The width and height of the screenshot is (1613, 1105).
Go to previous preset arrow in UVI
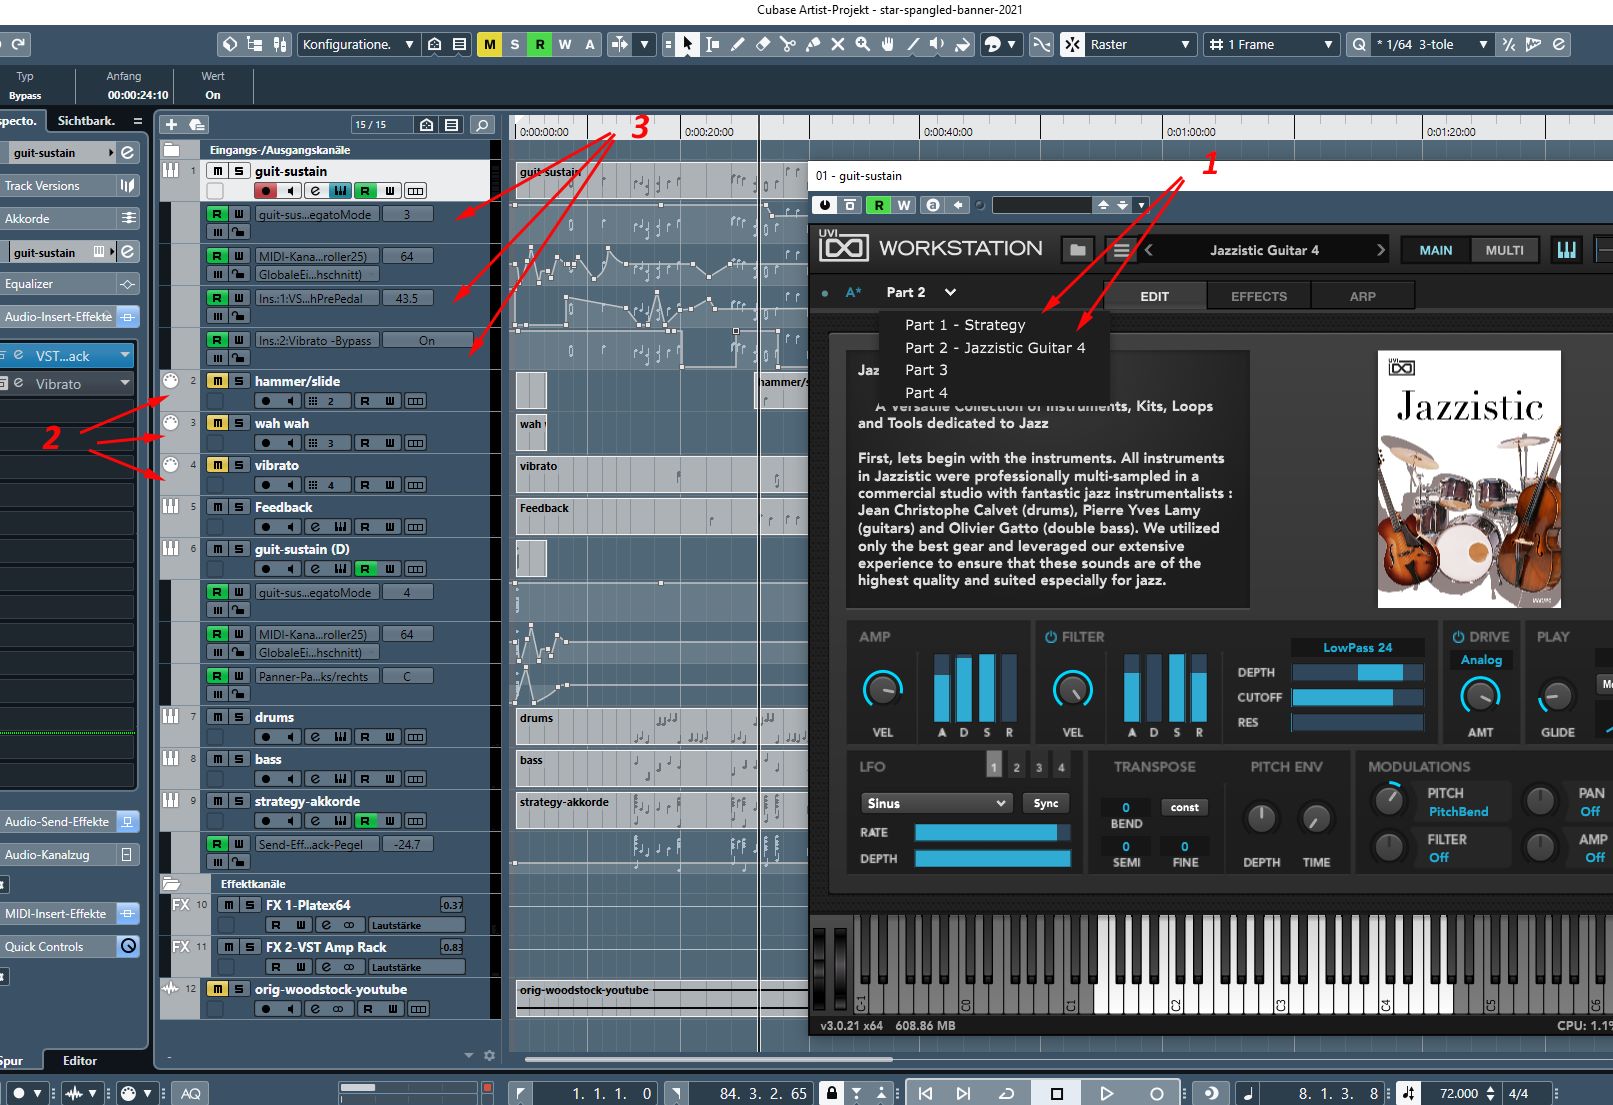click(1148, 250)
